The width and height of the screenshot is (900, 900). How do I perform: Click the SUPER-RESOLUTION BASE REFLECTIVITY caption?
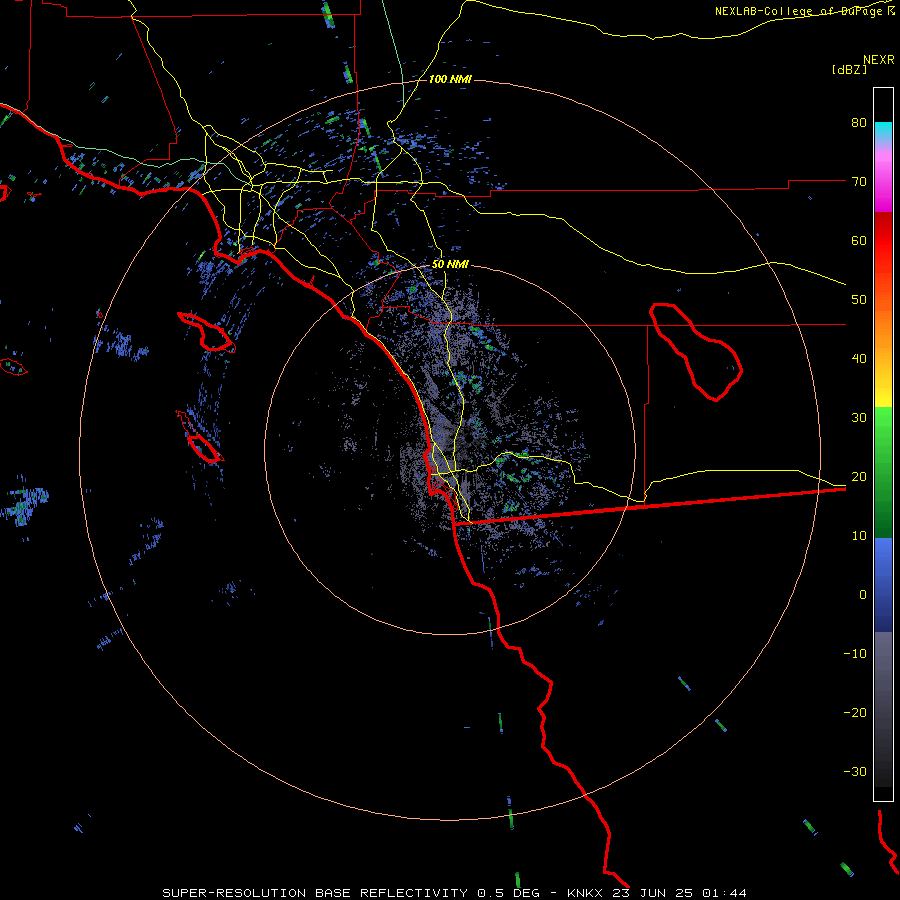315,893
